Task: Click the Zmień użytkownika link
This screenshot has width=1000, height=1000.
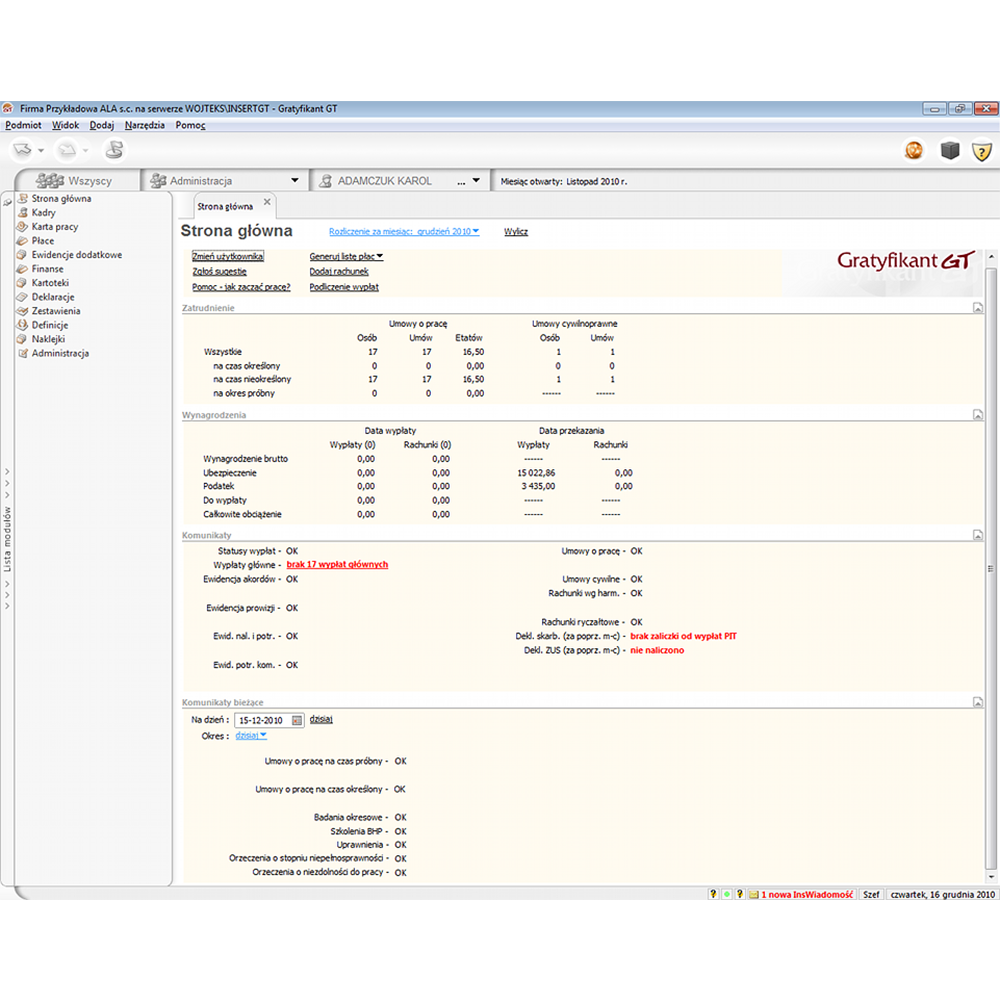Action: [x=227, y=256]
